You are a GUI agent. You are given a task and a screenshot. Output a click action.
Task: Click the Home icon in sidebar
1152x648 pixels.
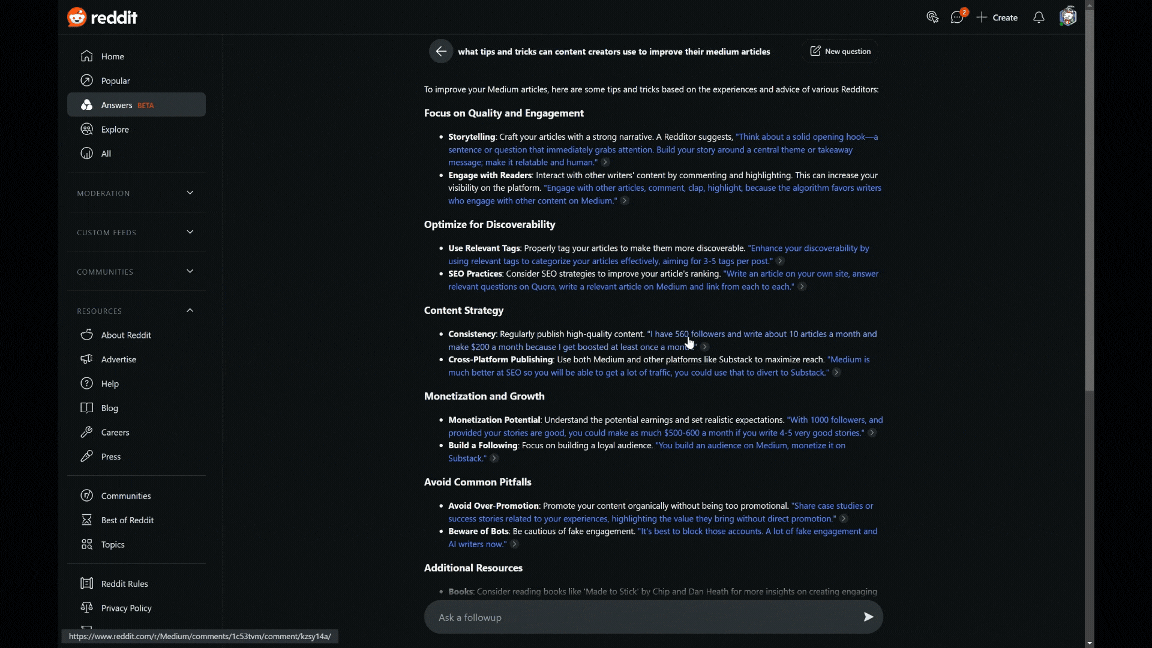point(87,56)
